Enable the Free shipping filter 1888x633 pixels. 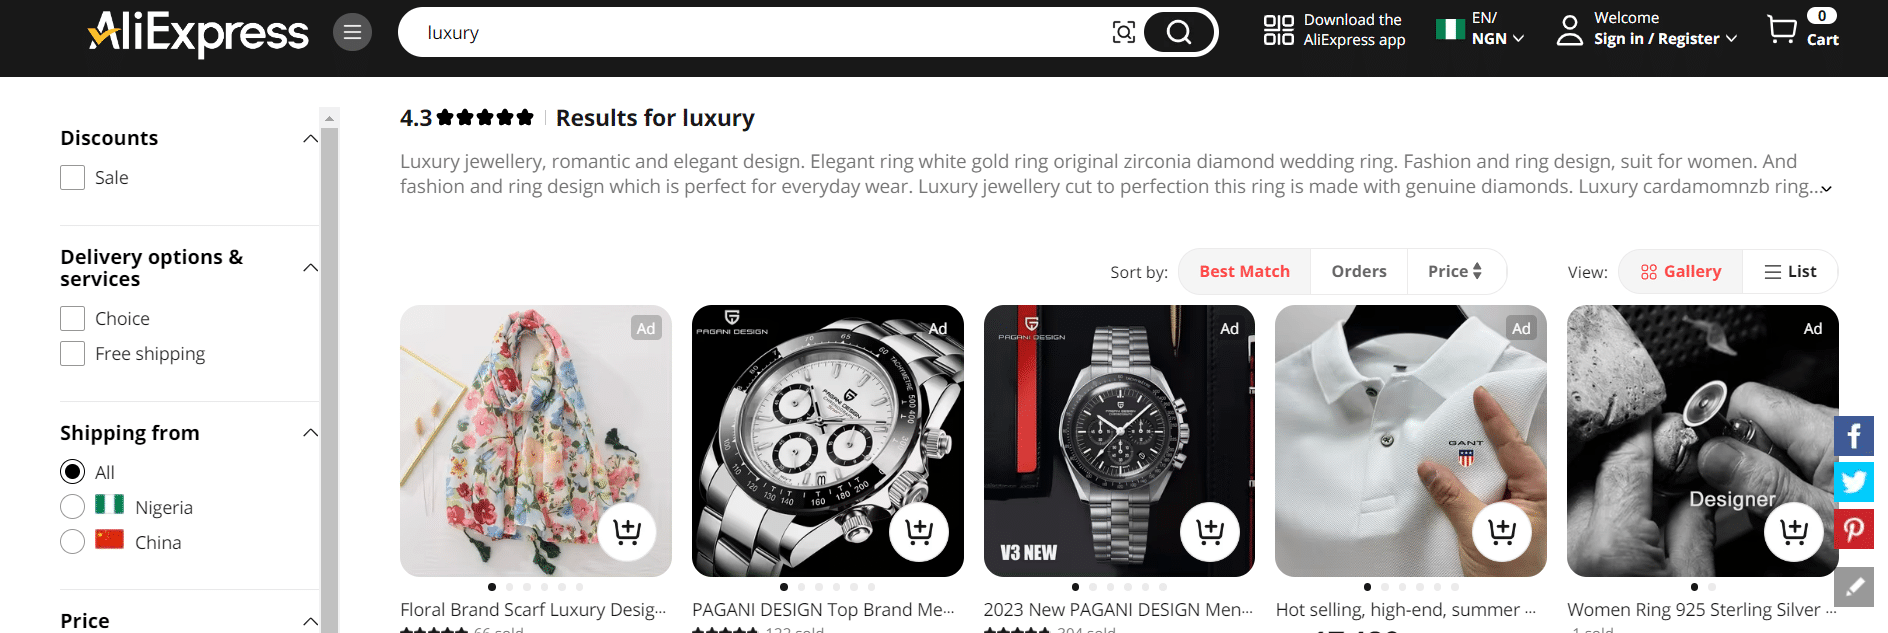coord(72,354)
